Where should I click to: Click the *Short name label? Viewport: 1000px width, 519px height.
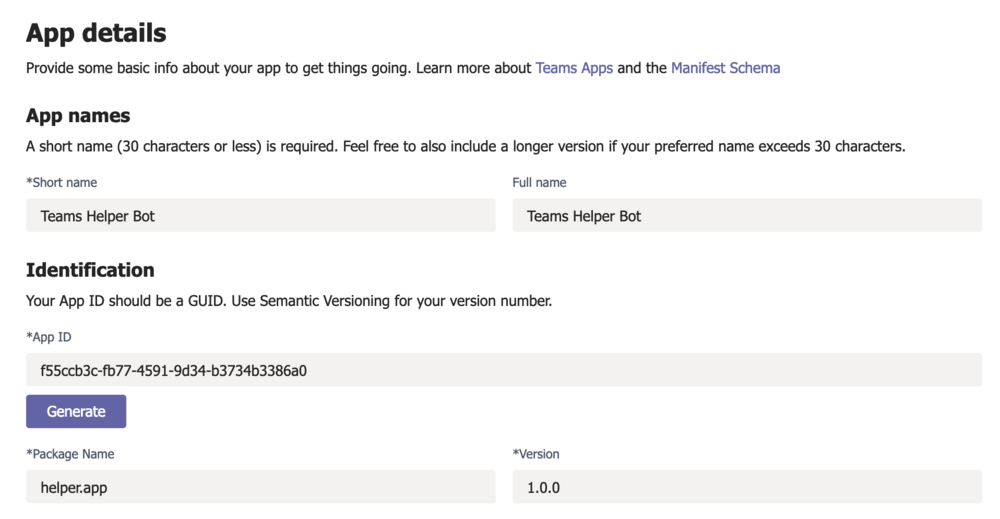click(61, 182)
